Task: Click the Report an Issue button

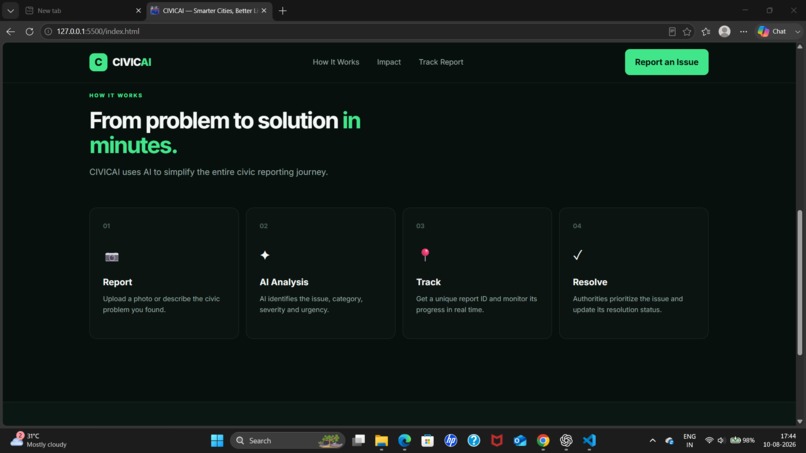Action: click(x=666, y=62)
